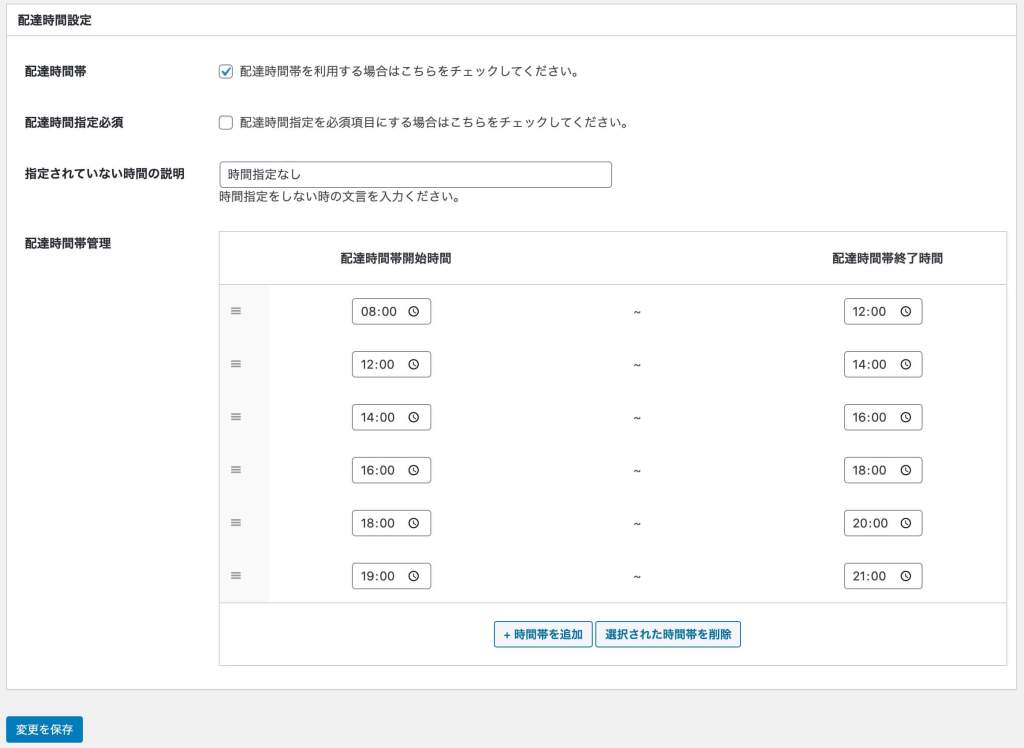Click clock icon in 21:00 end field
The width and height of the screenshot is (1024, 748).
(x=906, y=577)
